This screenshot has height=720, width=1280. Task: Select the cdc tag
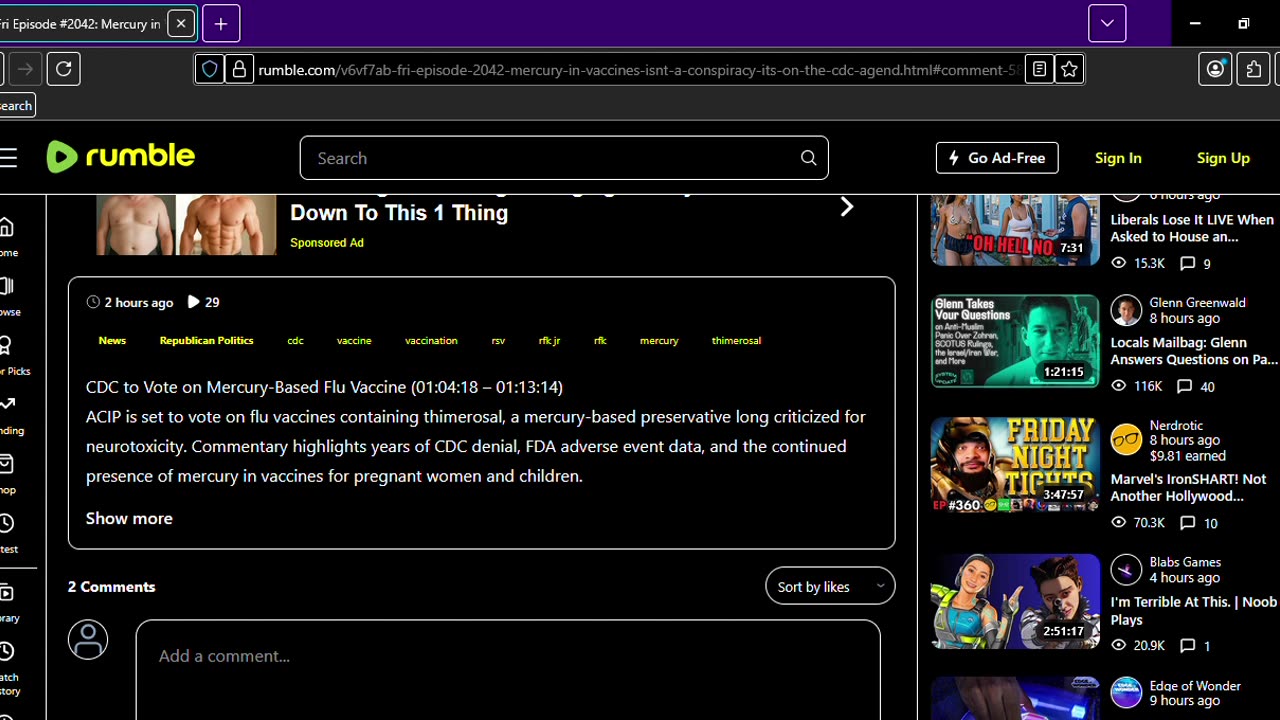pyautogui.click(x=295, y=340)
